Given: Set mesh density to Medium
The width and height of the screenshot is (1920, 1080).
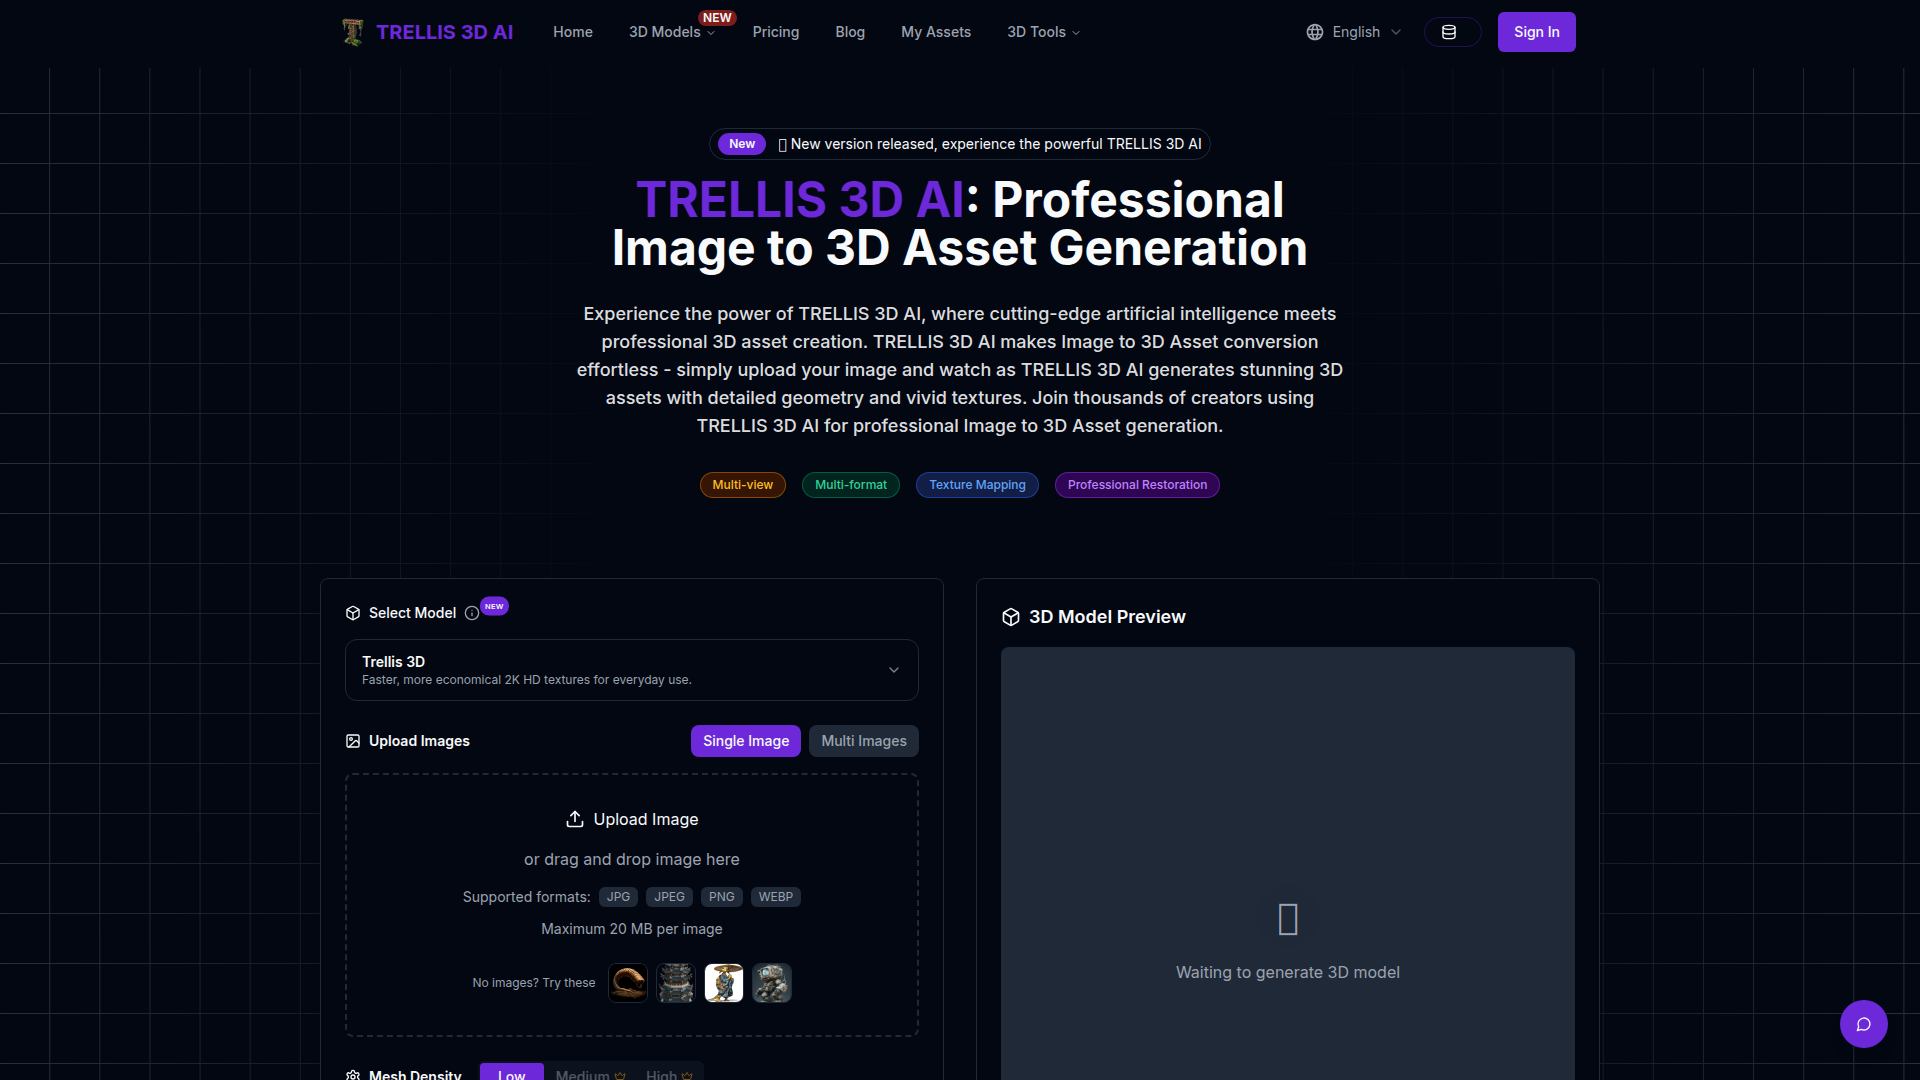Looking at the screenshot, I should coord(589,1074).
